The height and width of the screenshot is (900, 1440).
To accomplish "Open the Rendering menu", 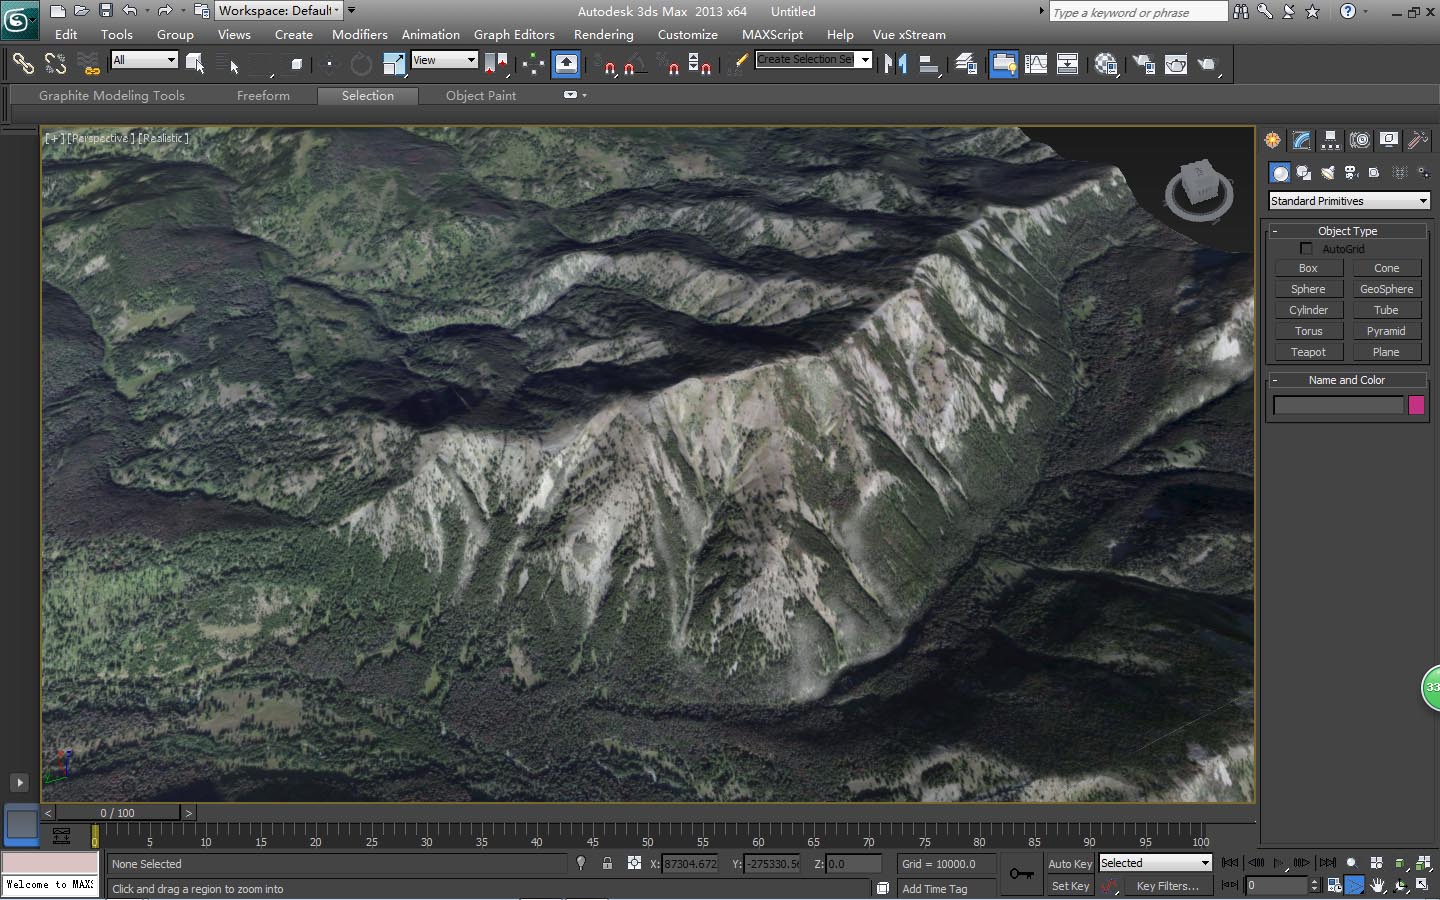I will [603, 34].
